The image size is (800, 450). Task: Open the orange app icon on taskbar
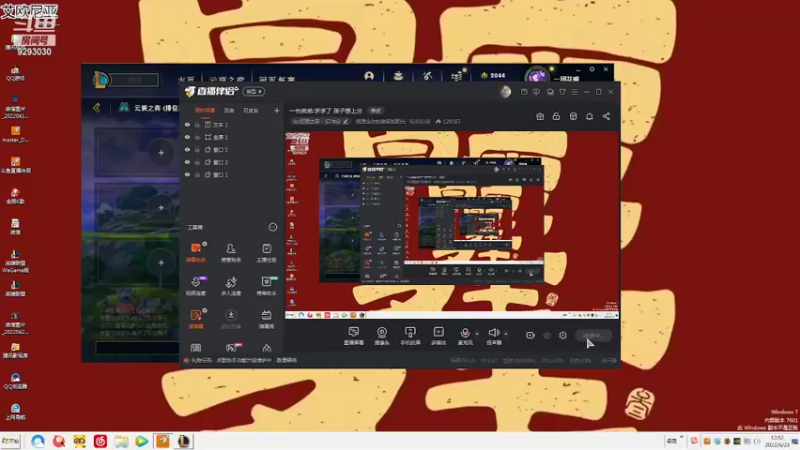pos(163,441)
